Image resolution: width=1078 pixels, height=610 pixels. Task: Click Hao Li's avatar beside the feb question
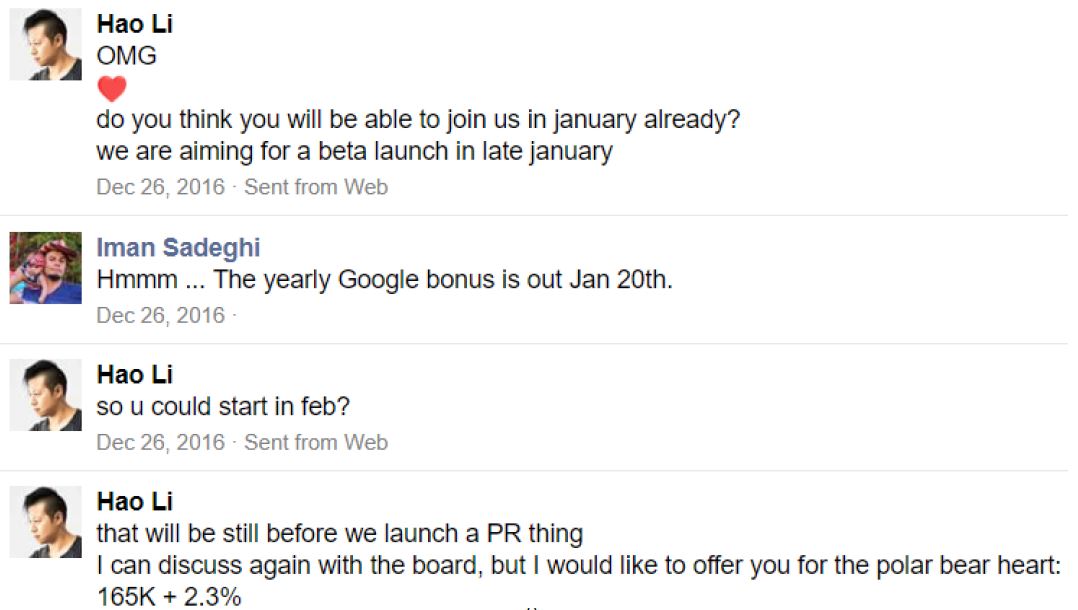tap(45, 395)
